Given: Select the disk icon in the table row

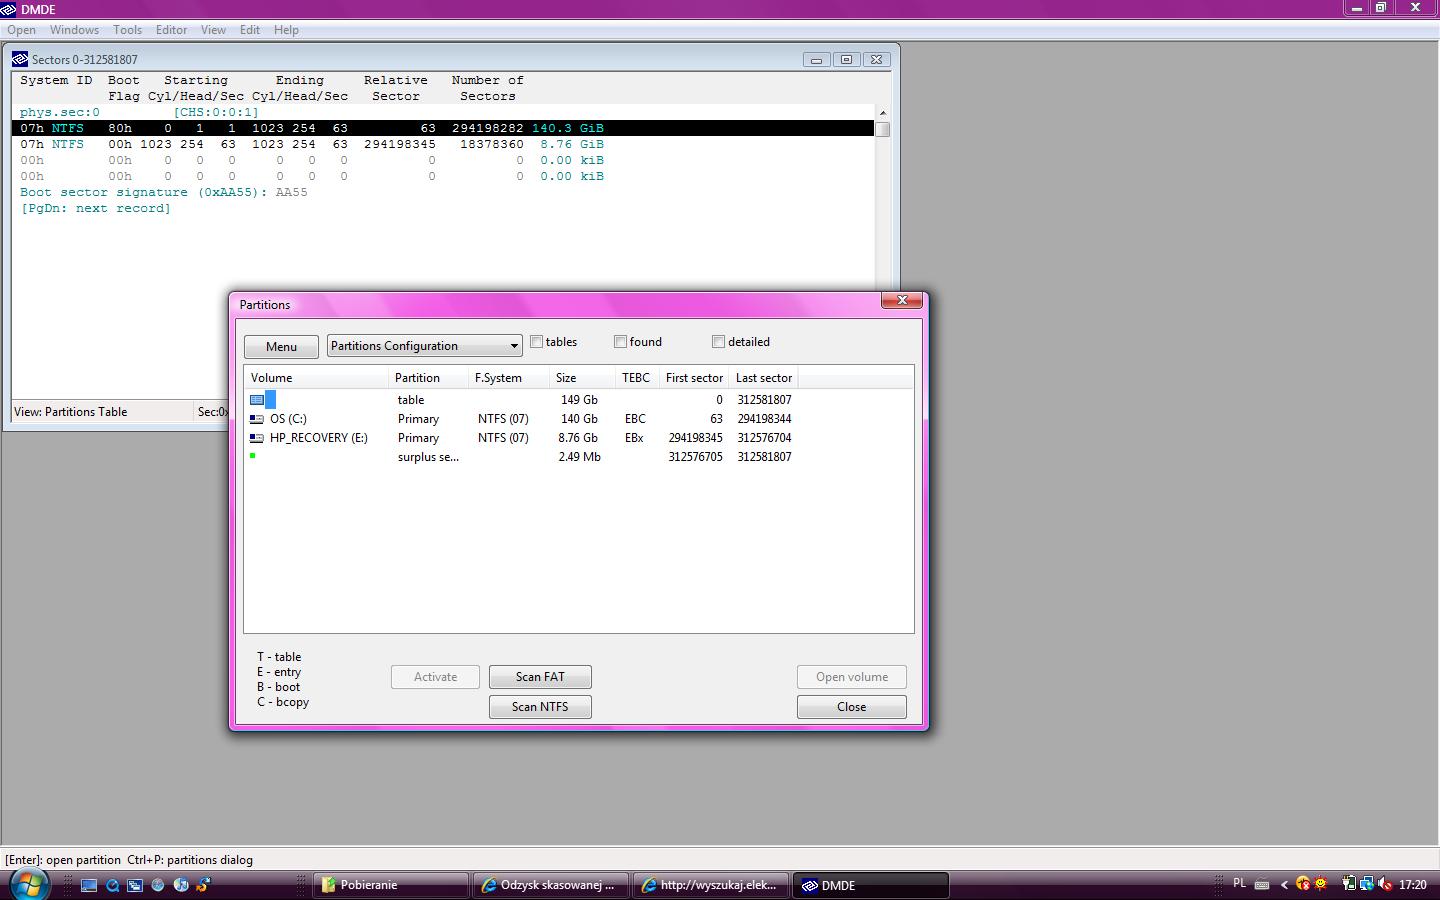Looking at the screenshot, I should pos(257,400).
